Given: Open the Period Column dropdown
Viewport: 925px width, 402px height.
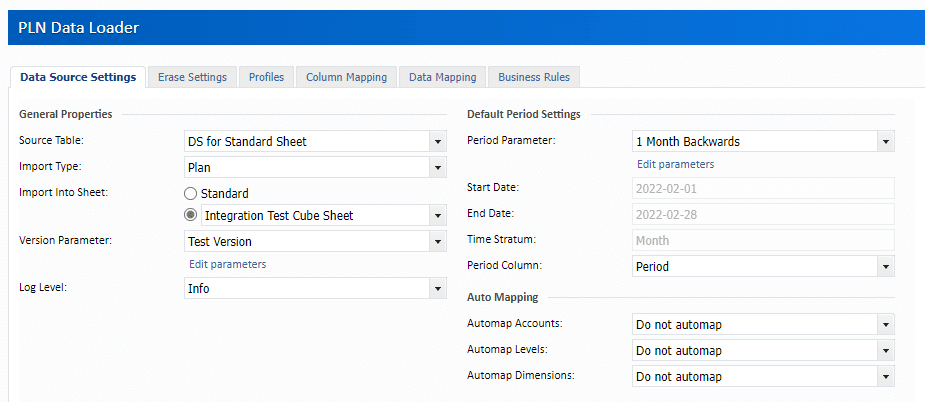Looking at the screenshot, I should 885,267.
